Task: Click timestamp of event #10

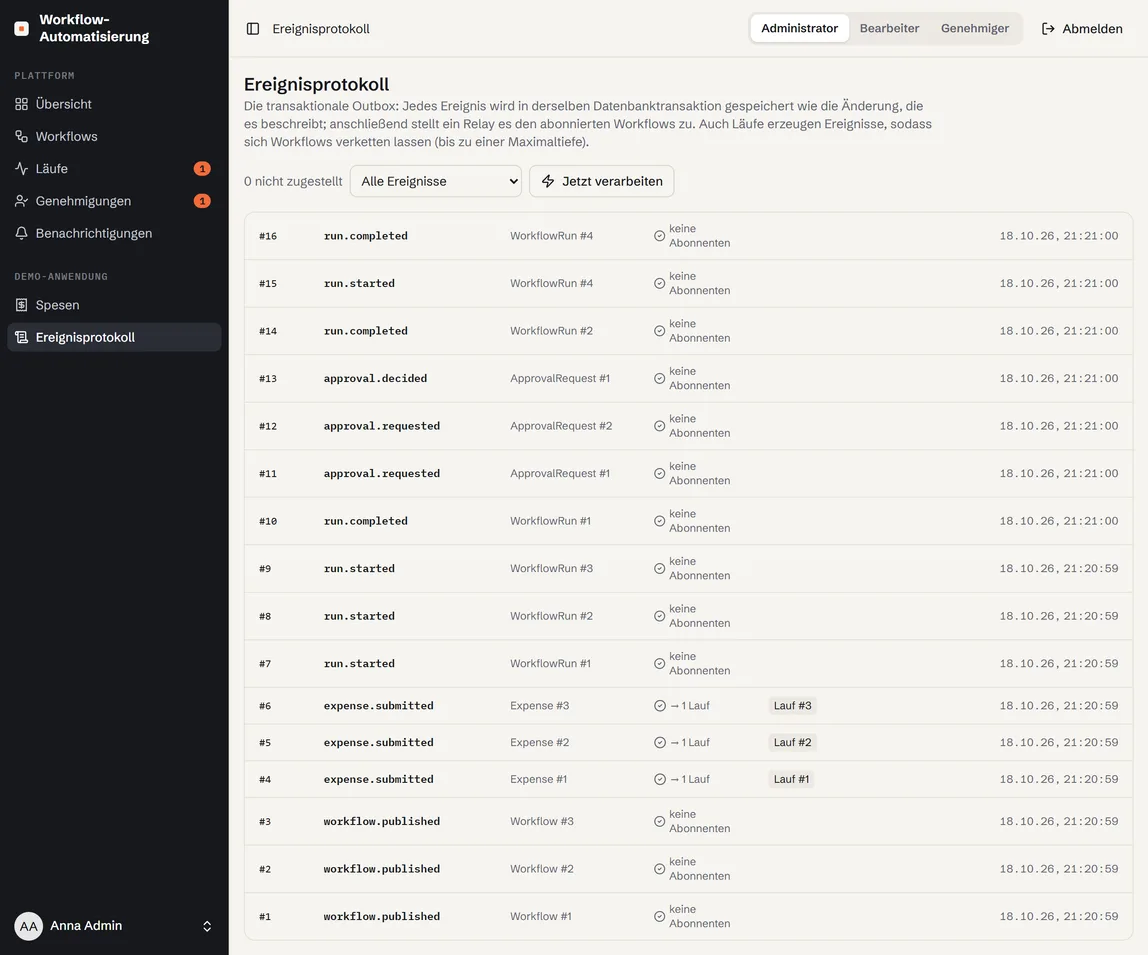Action: 1059,521
